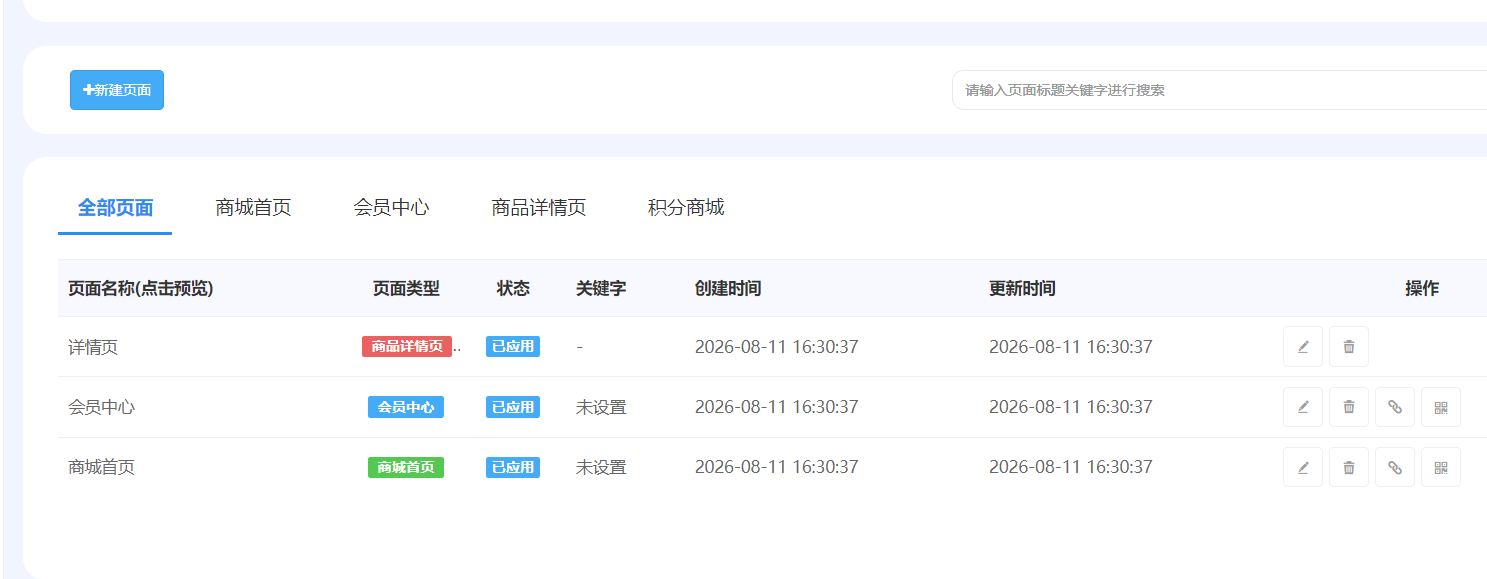
Task: Click the 关键字 column header
Action: click(601, 288)
